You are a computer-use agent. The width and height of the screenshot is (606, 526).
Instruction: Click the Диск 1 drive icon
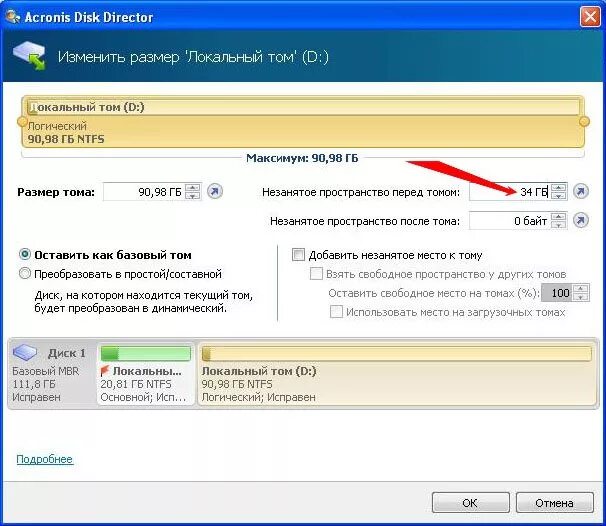[25, 352]
